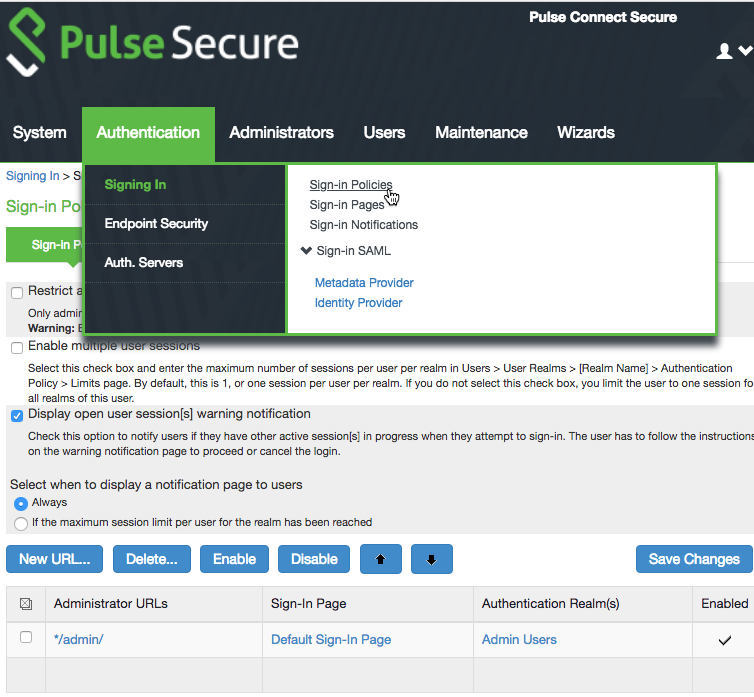Click the New URL... button
This screenshot has width=754, height=697.
point(54,559)
